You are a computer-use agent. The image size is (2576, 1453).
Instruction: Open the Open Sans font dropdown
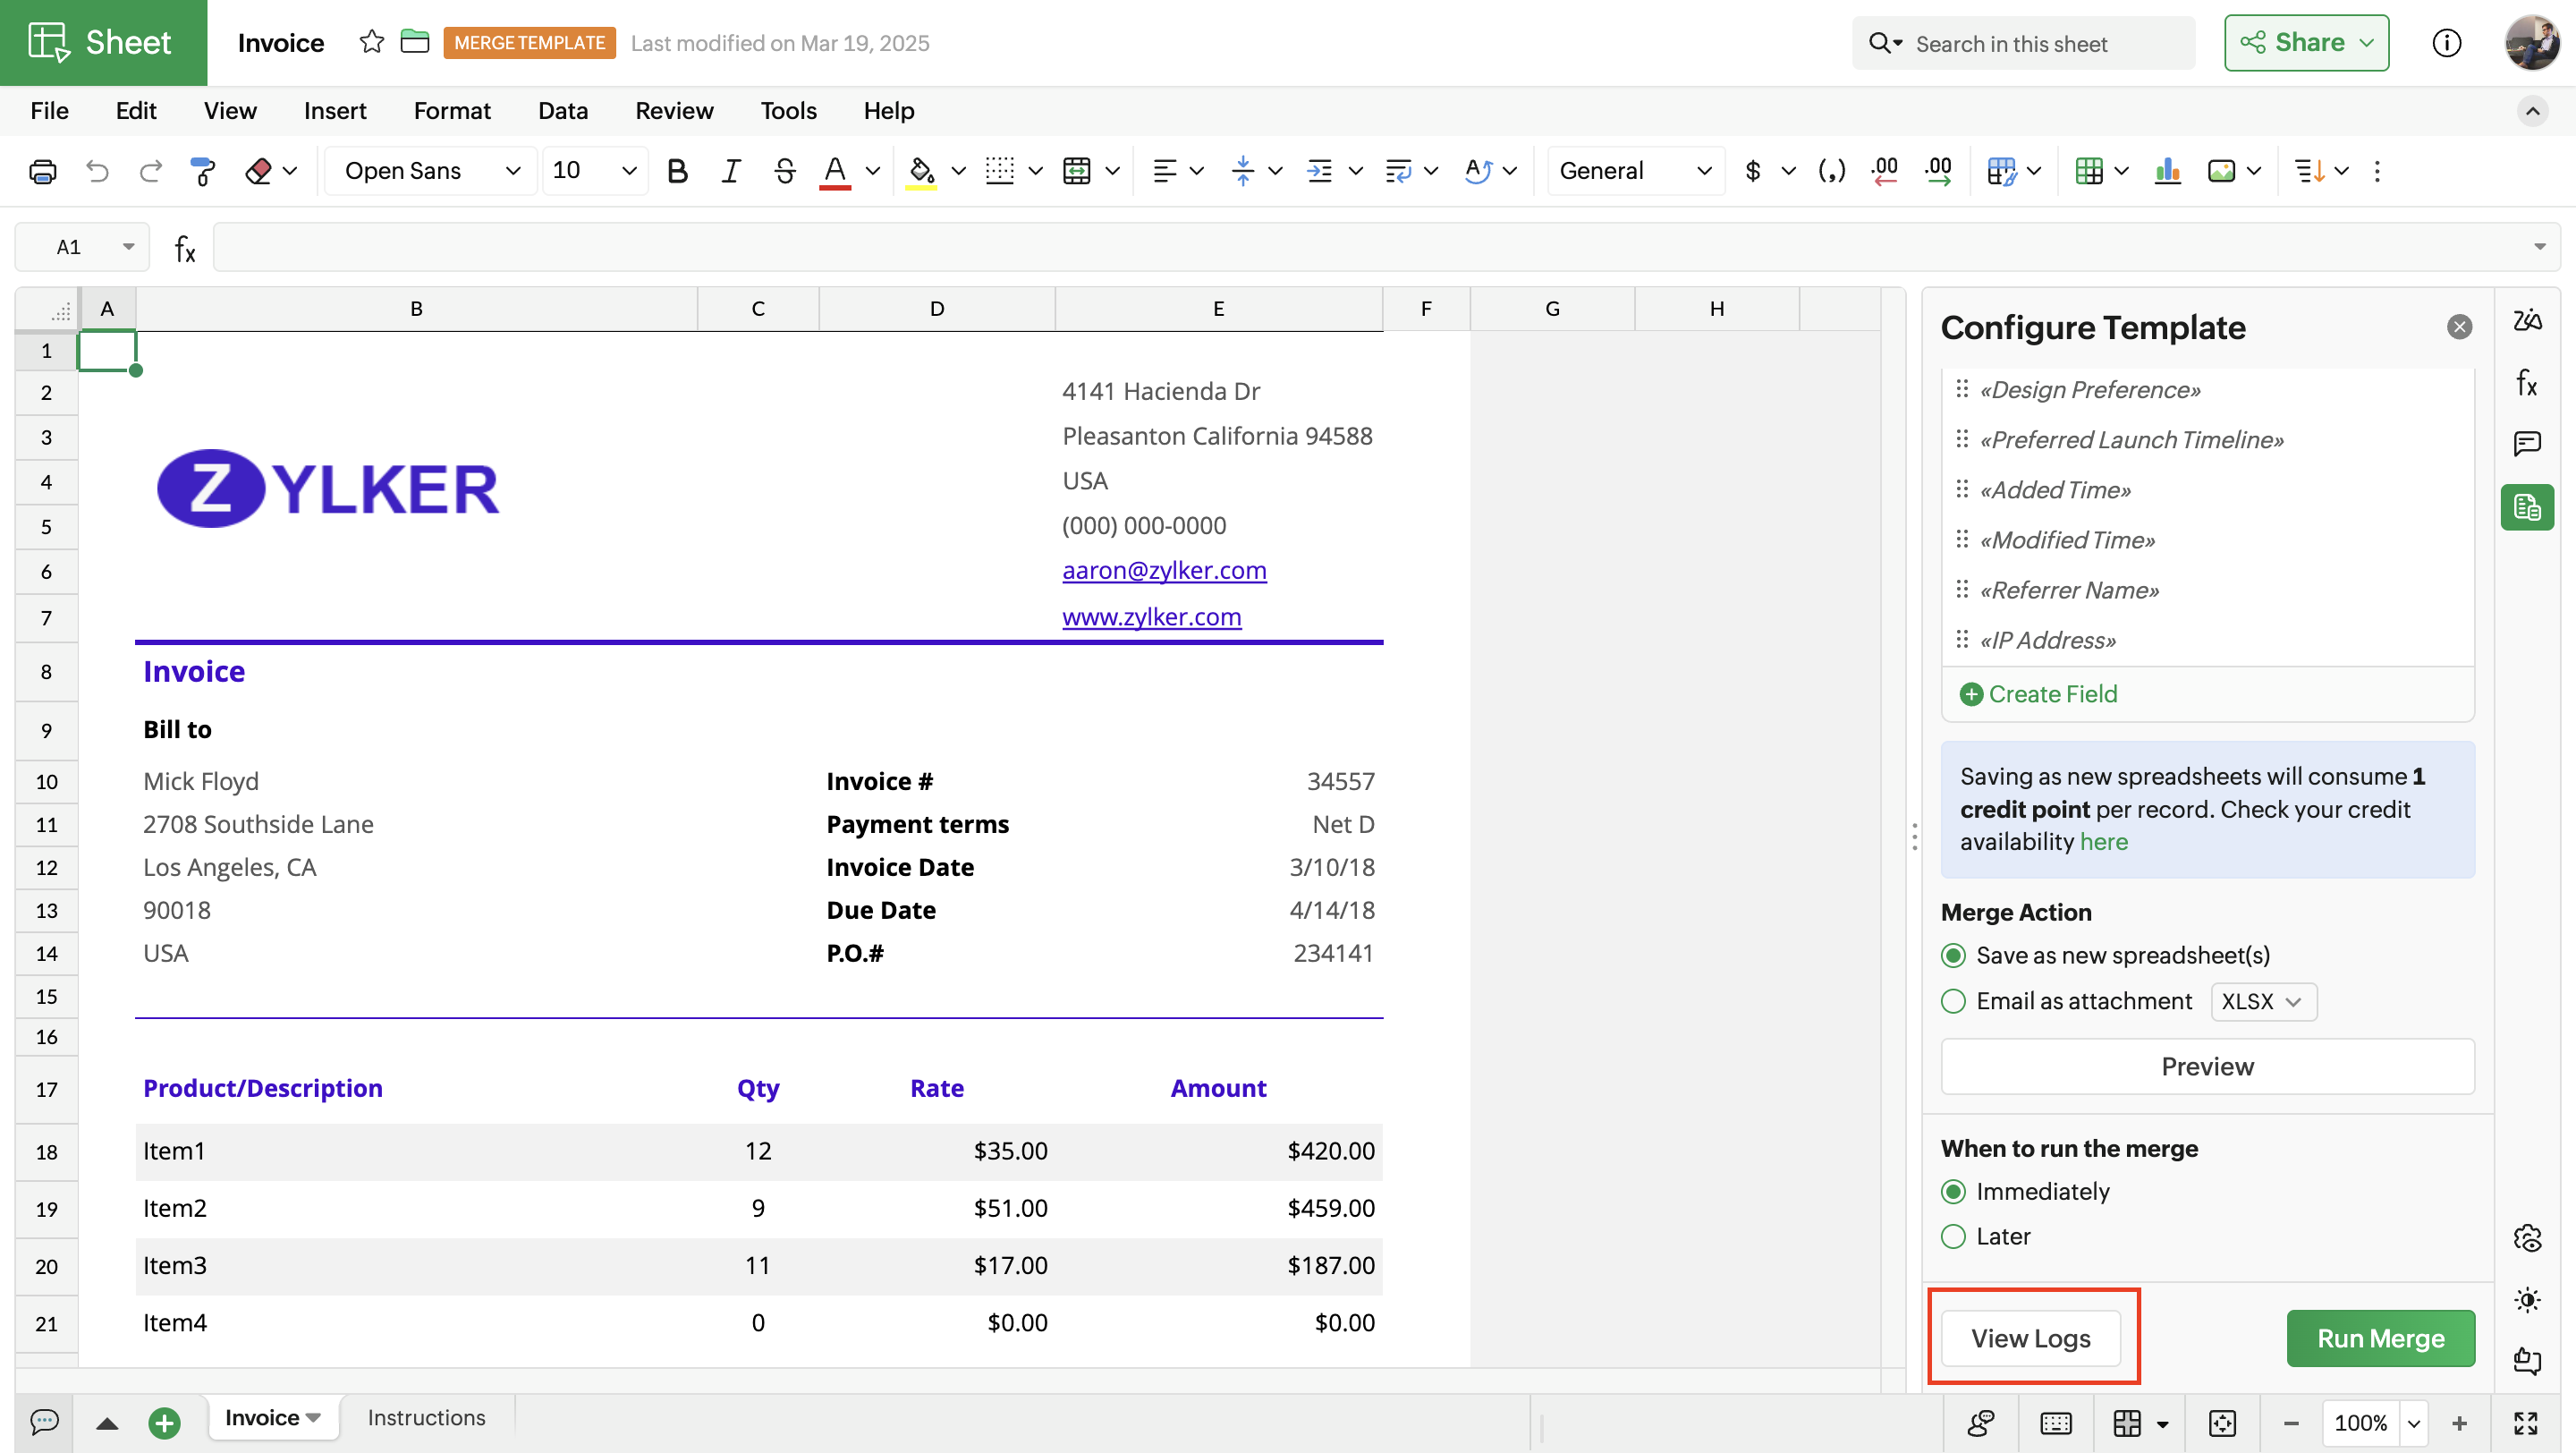pos(431,171)
